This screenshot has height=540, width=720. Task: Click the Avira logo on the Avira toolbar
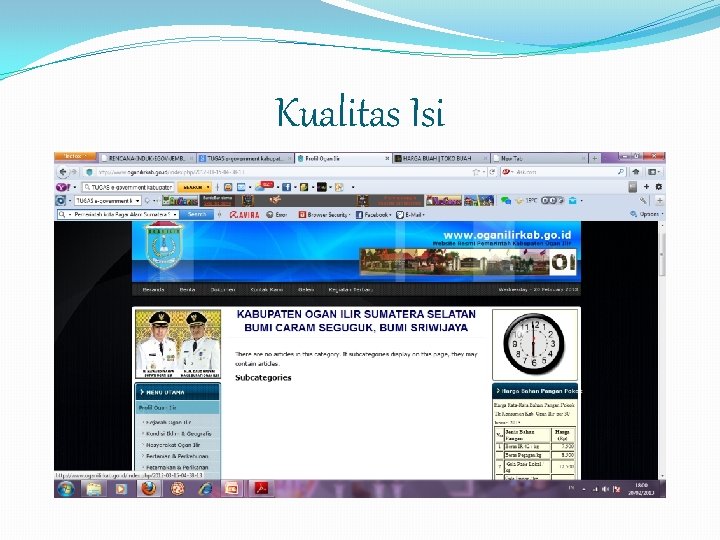(244, 214)
